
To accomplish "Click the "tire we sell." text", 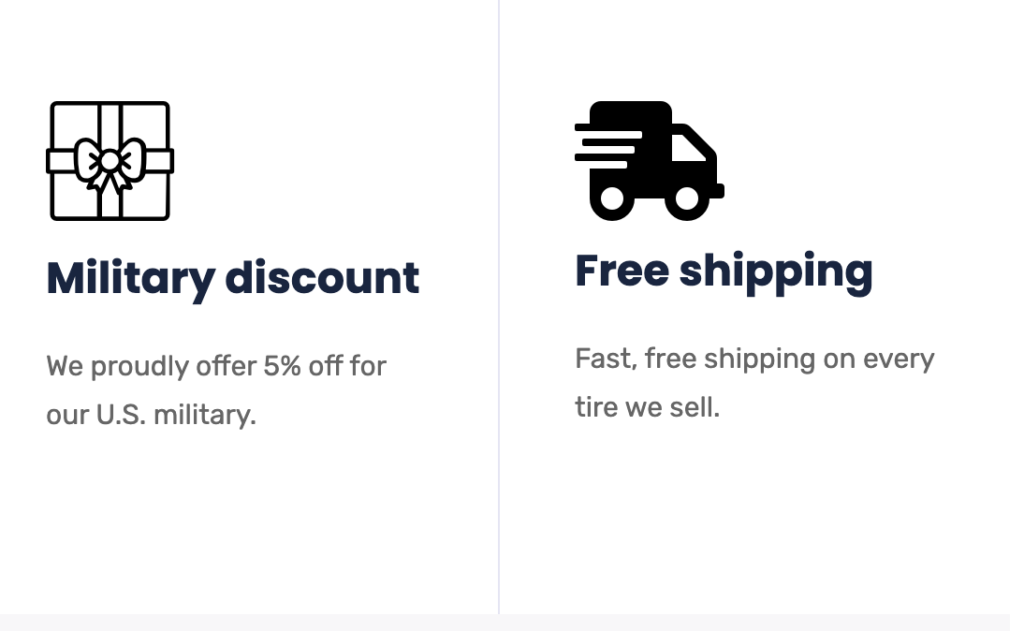I will point(647,408).
